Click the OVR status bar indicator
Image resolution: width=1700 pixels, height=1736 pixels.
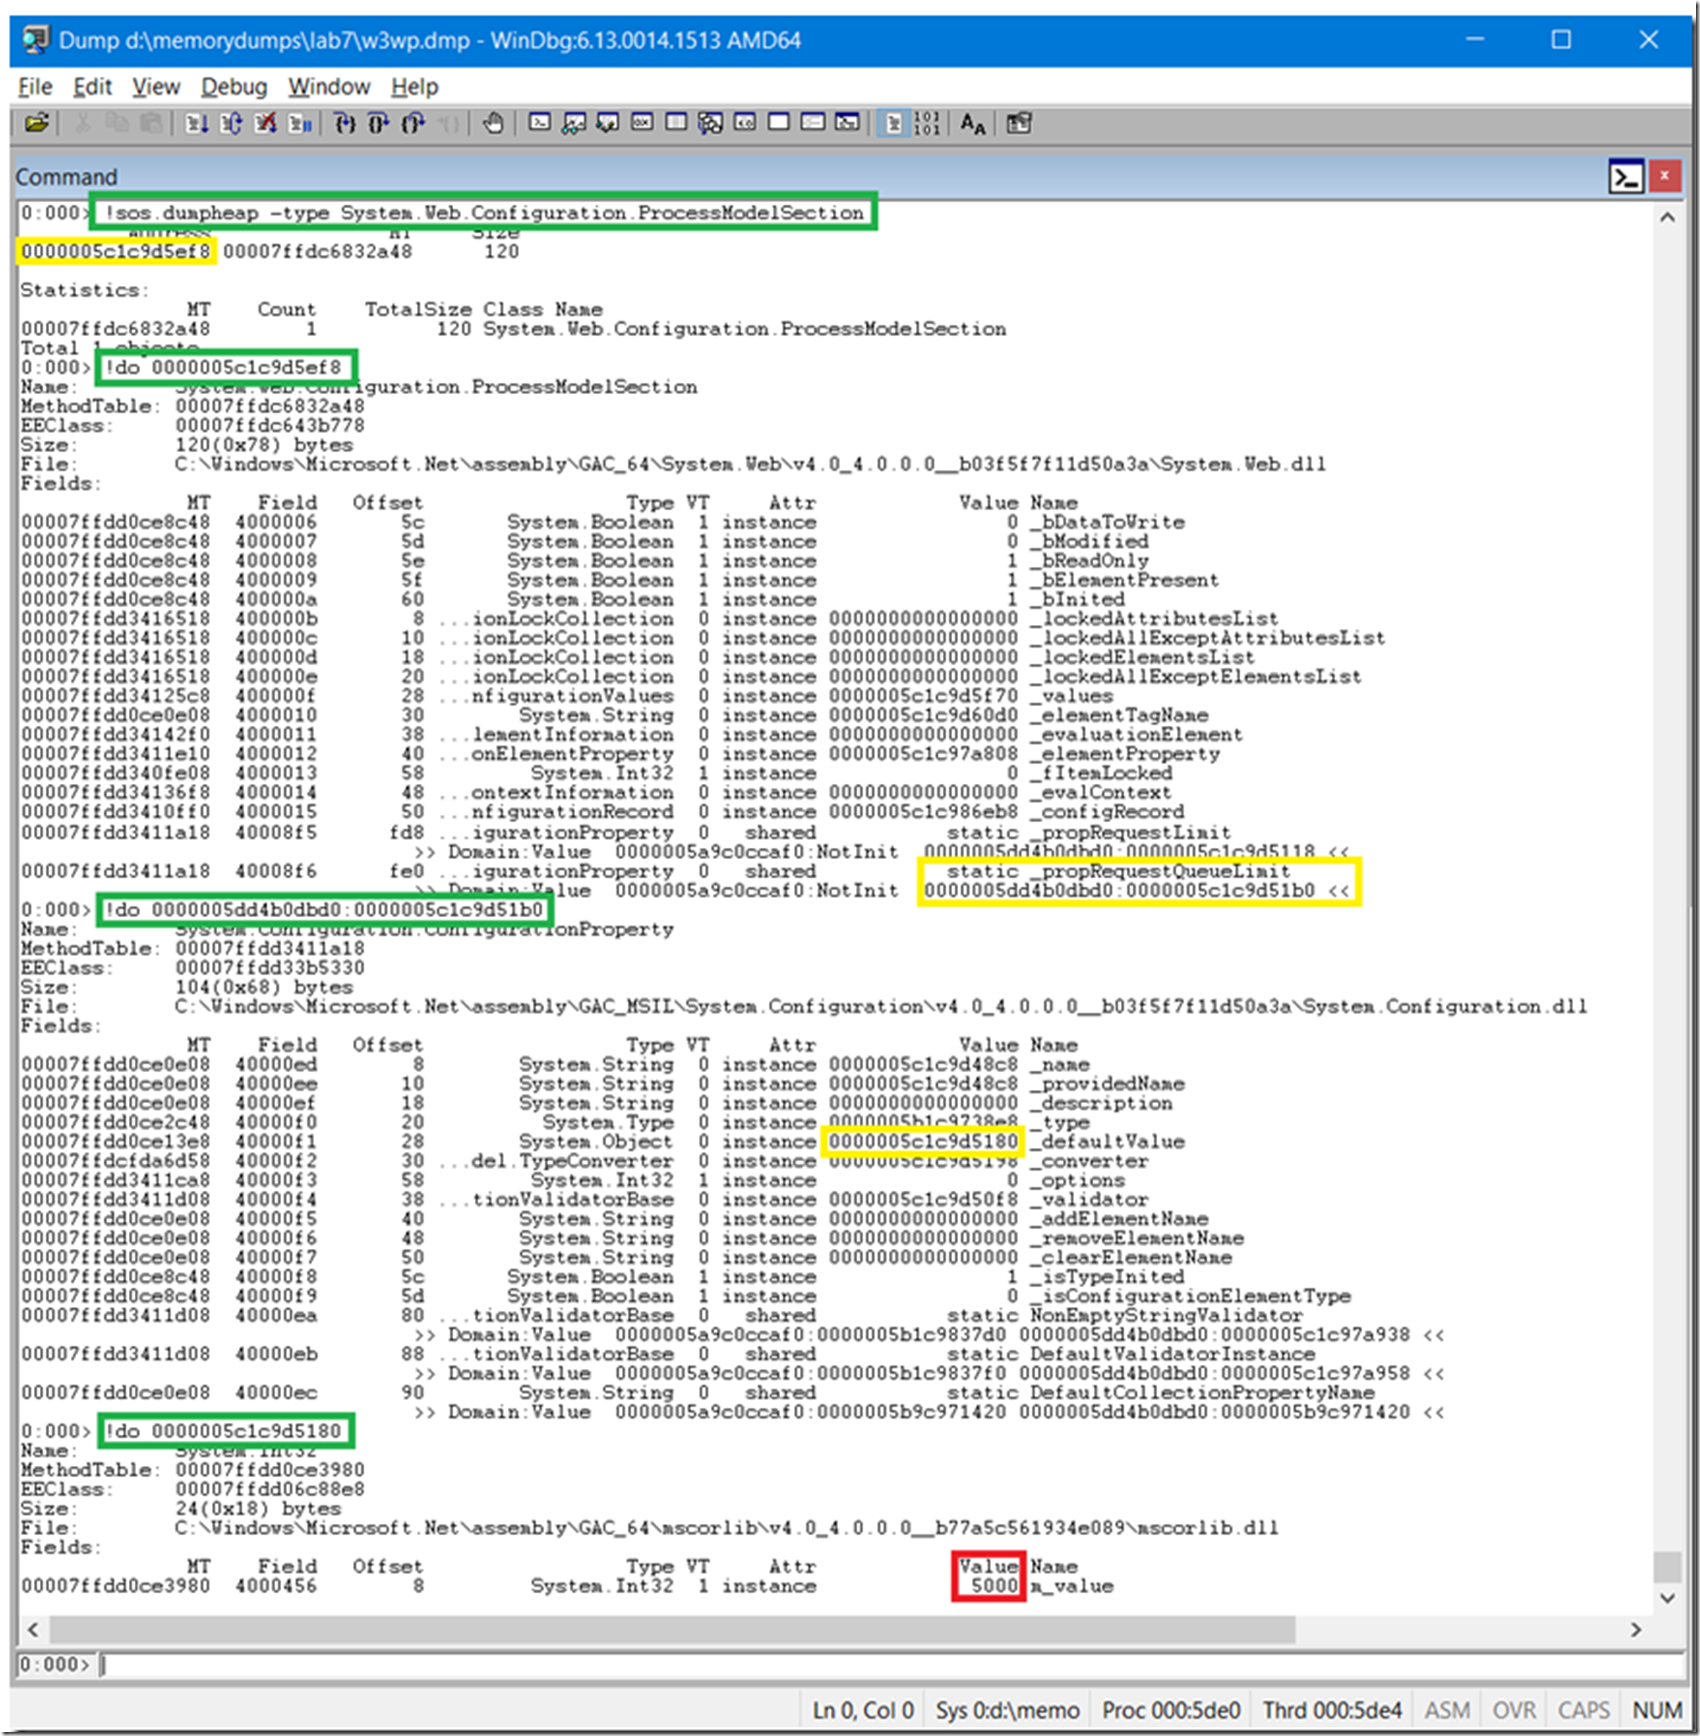[x=1514, y=1710]
